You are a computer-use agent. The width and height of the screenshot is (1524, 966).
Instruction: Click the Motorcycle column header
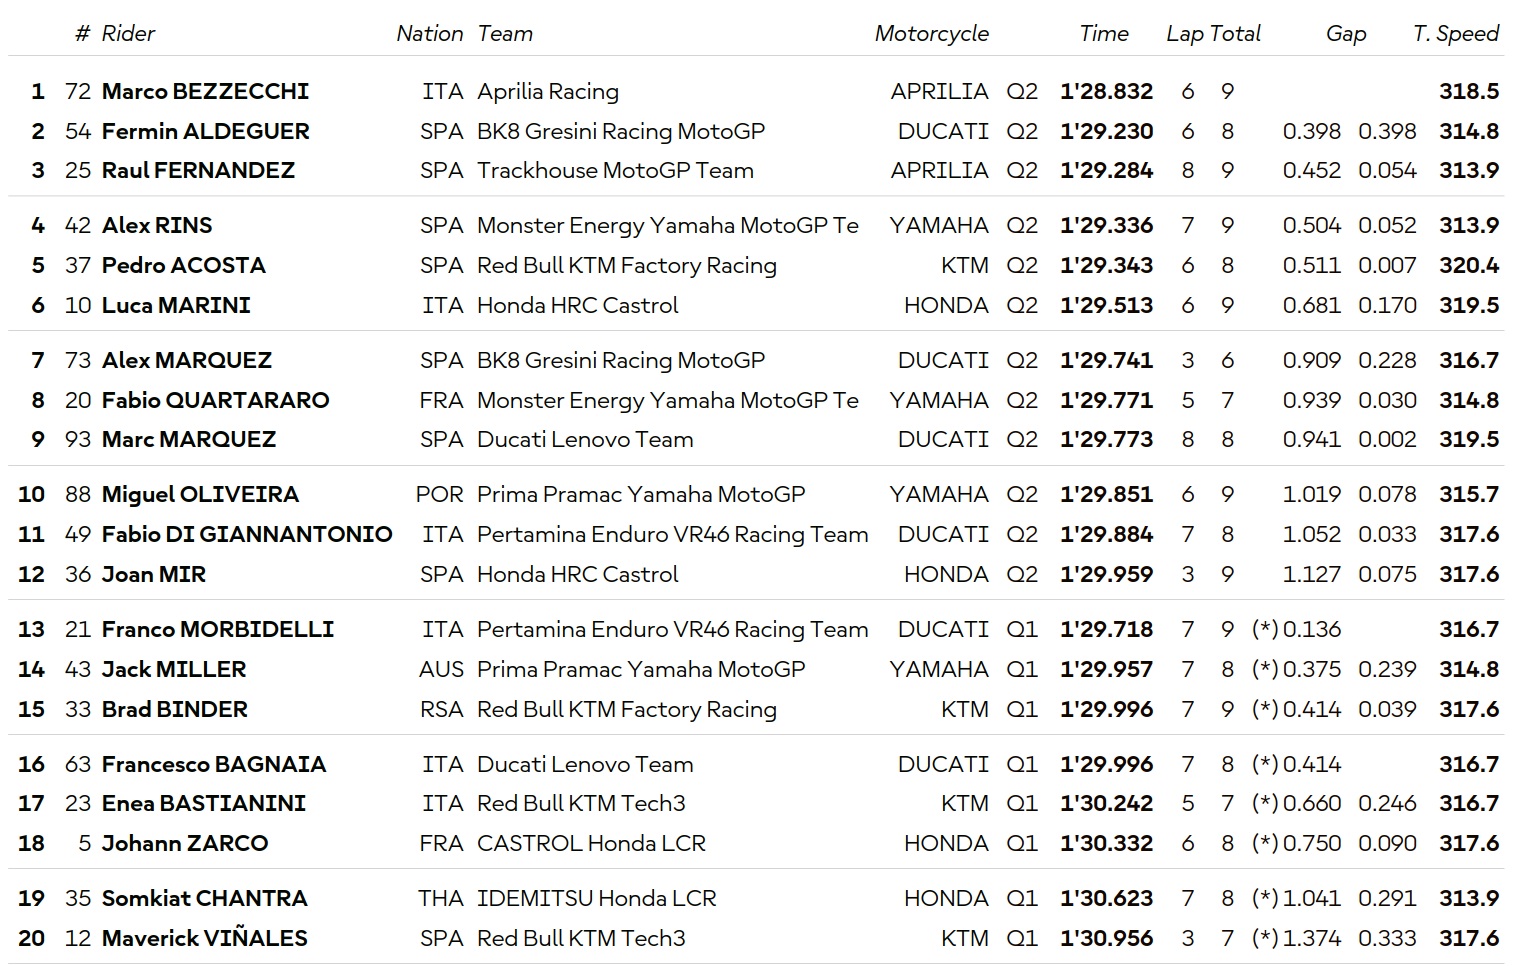931,34
